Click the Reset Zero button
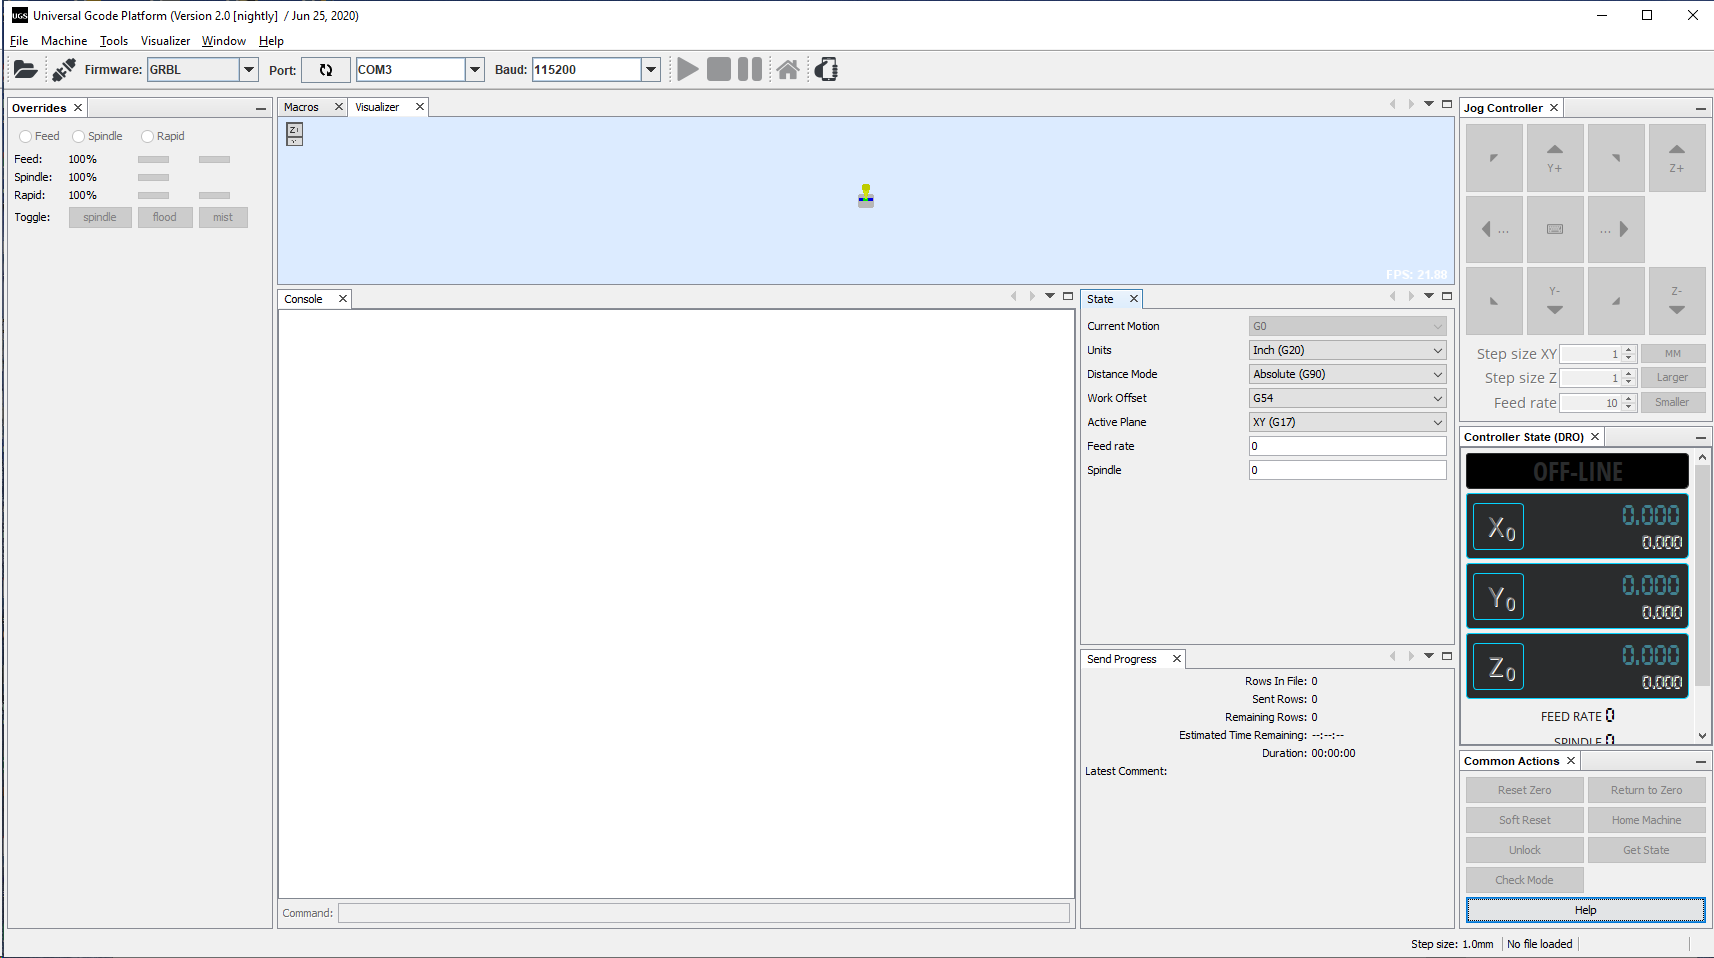1714x958 pixels. click(1525, 790)
